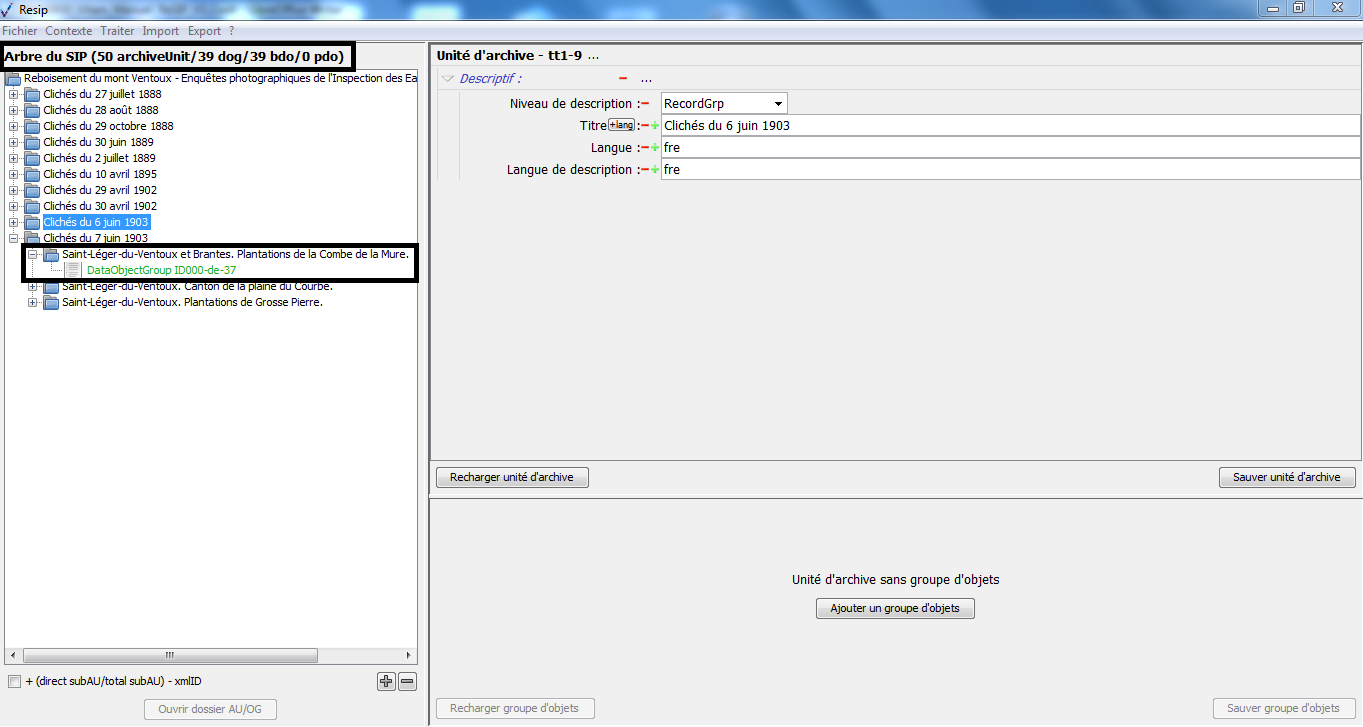
Task: Click the +lang button next to Titre
Action: (621, 125)
